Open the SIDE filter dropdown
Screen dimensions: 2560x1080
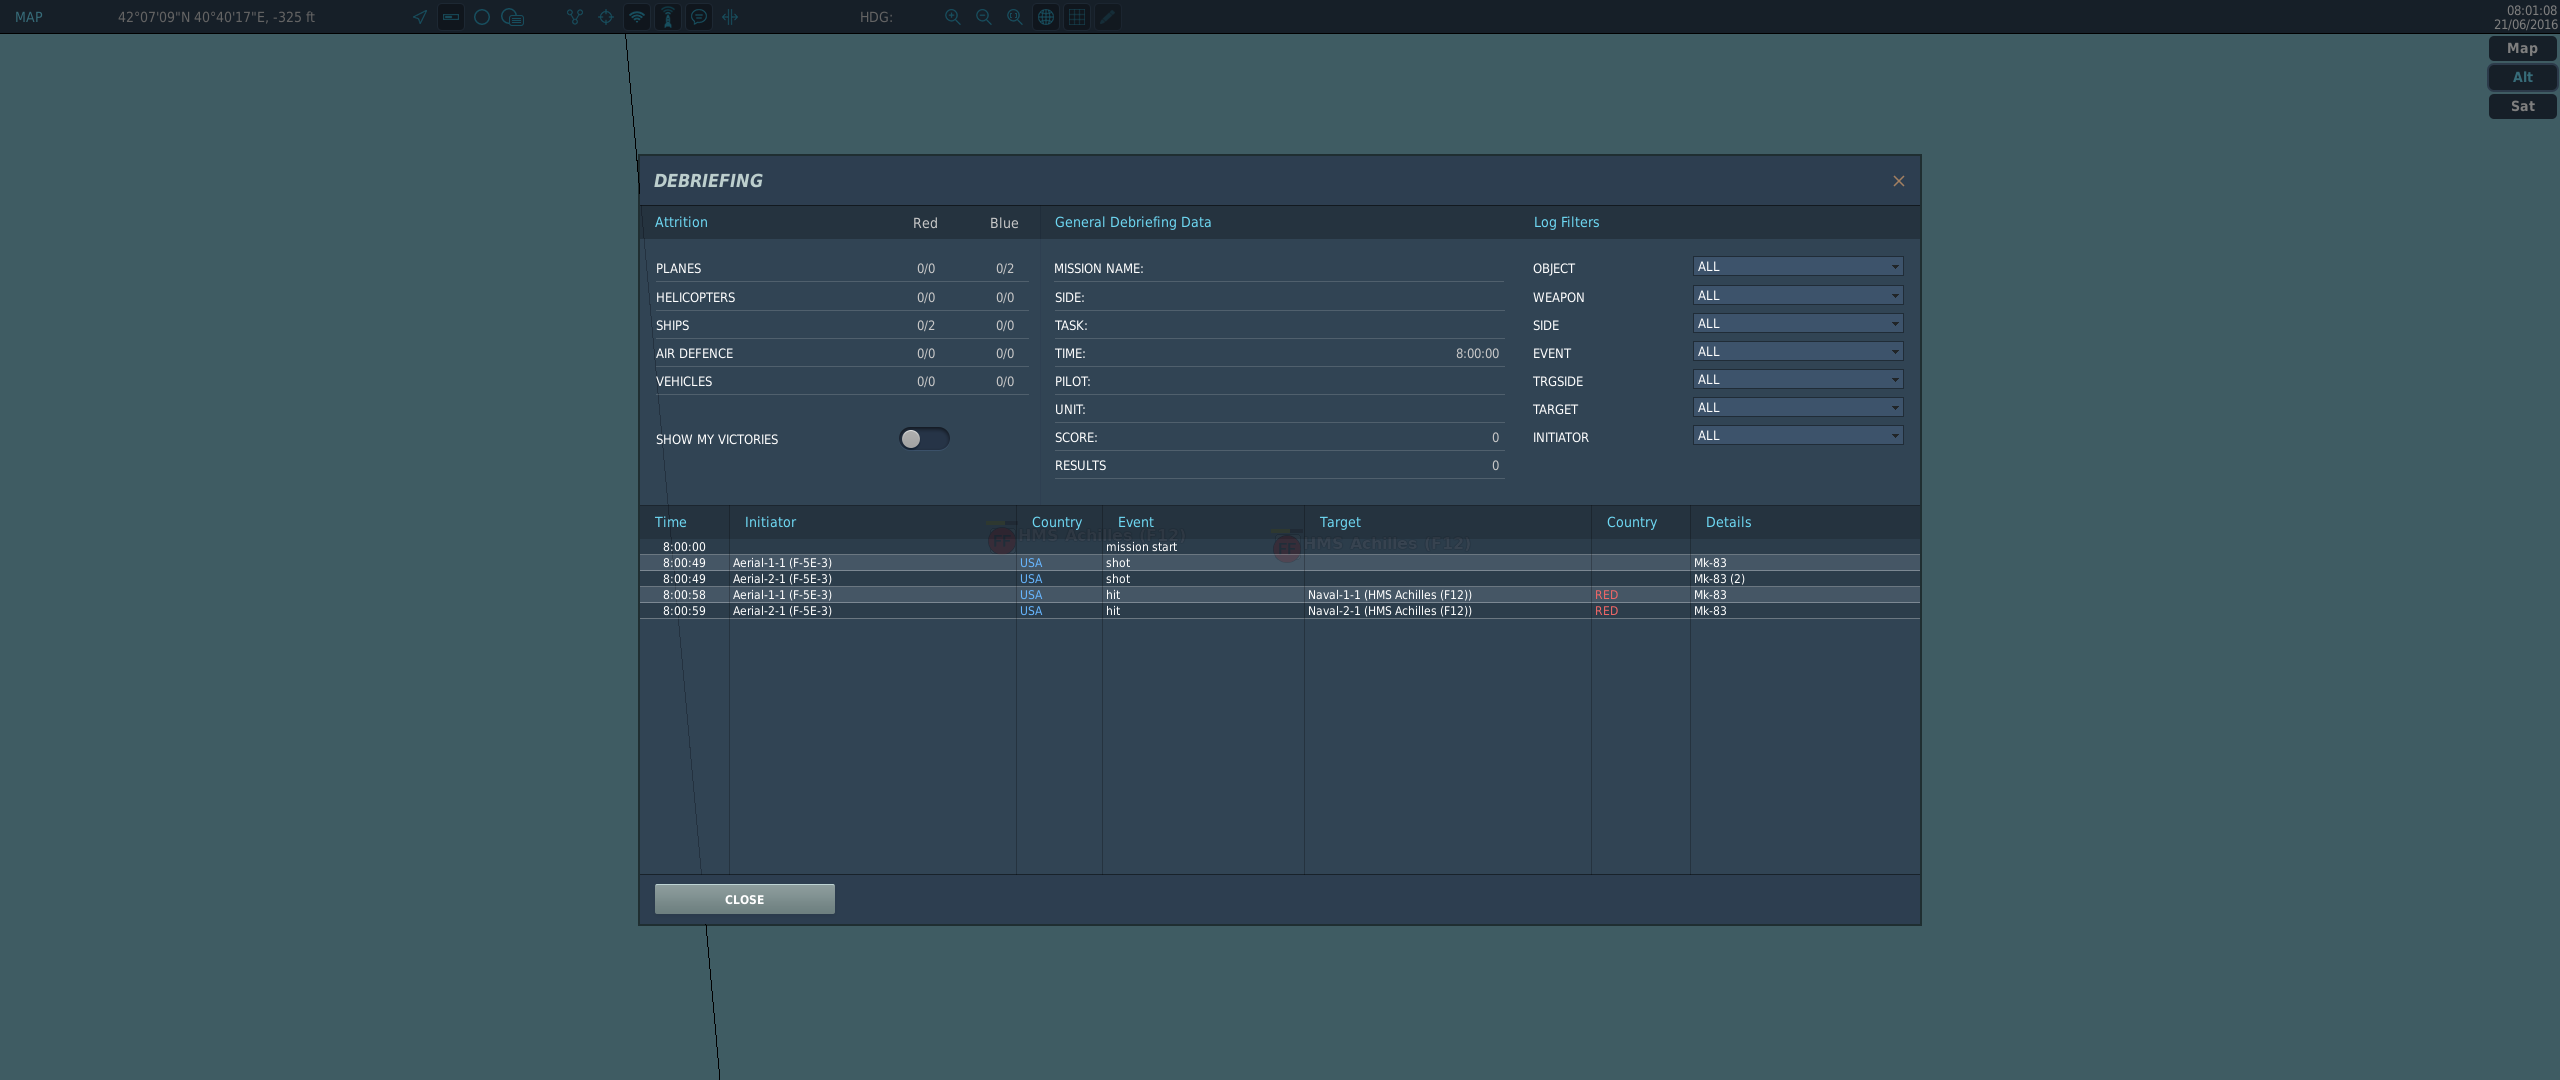click(x=1798, y=324)
